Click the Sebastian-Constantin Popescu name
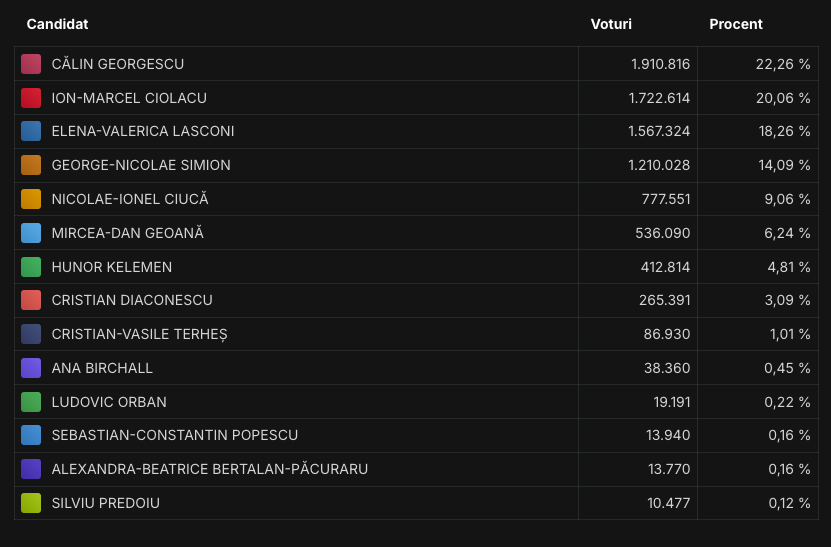Viewport: 831px width, 547px height. pos(174,435)
